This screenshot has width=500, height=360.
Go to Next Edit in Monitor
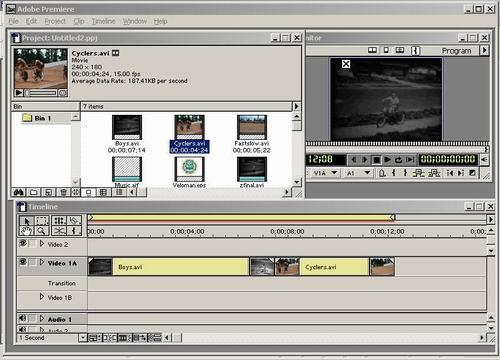click(461, 173)
